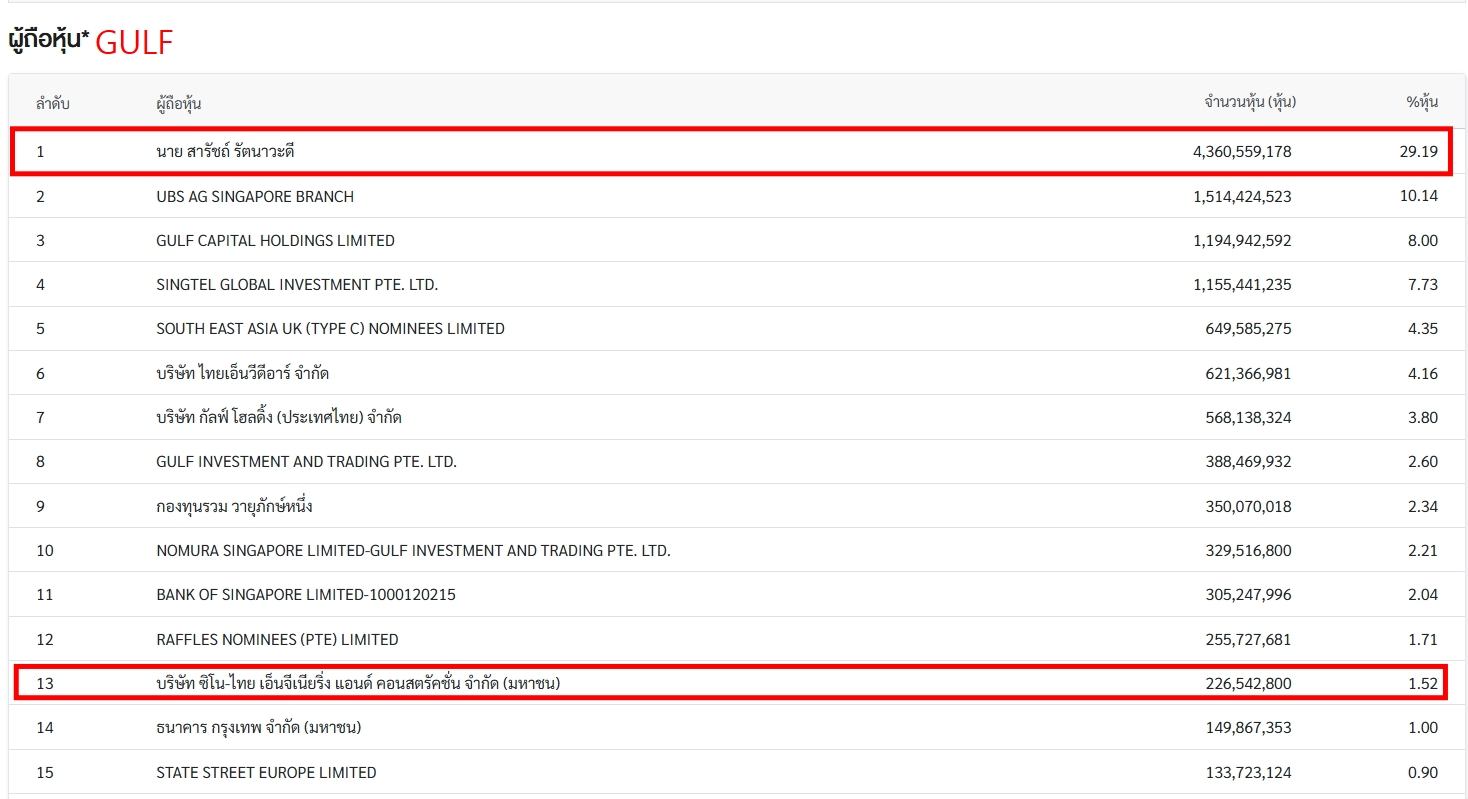1468x799 pixels.
Task: Select บริษัท ไทยเอ็นวีดีอาร์ จำกัด name
Action: point(242,373)
